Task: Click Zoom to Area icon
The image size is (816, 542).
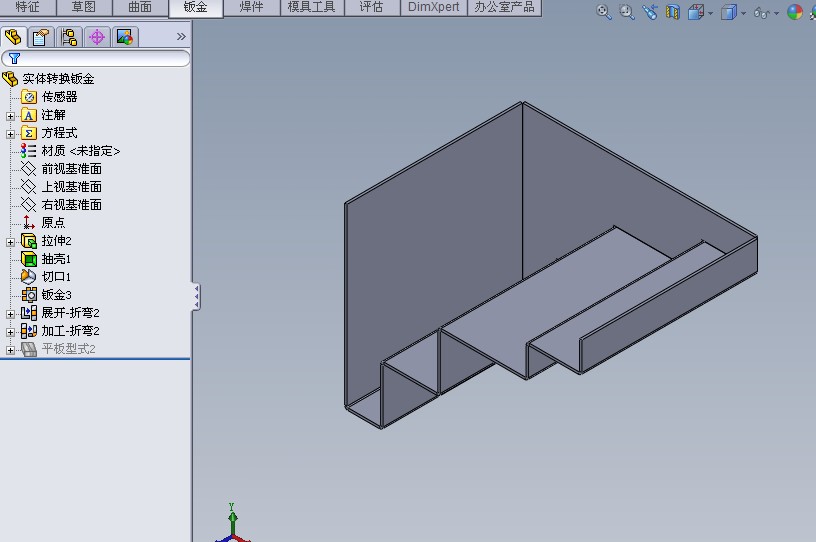Action: (x=627, y=12)
